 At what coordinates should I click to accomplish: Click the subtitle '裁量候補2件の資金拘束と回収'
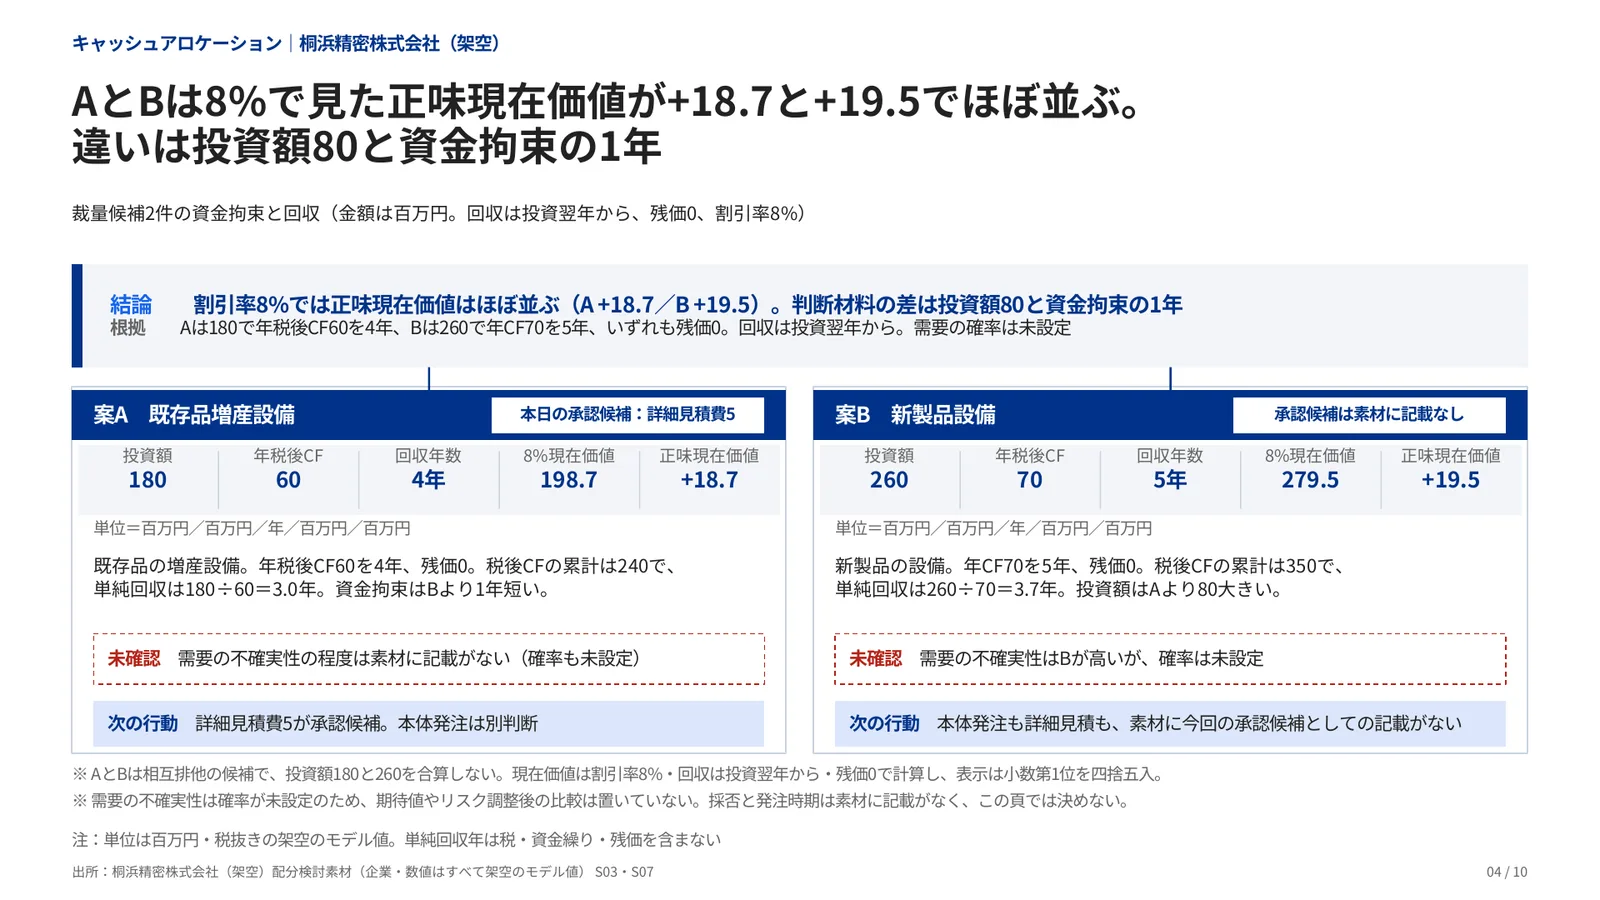click(x=440, y=213)
